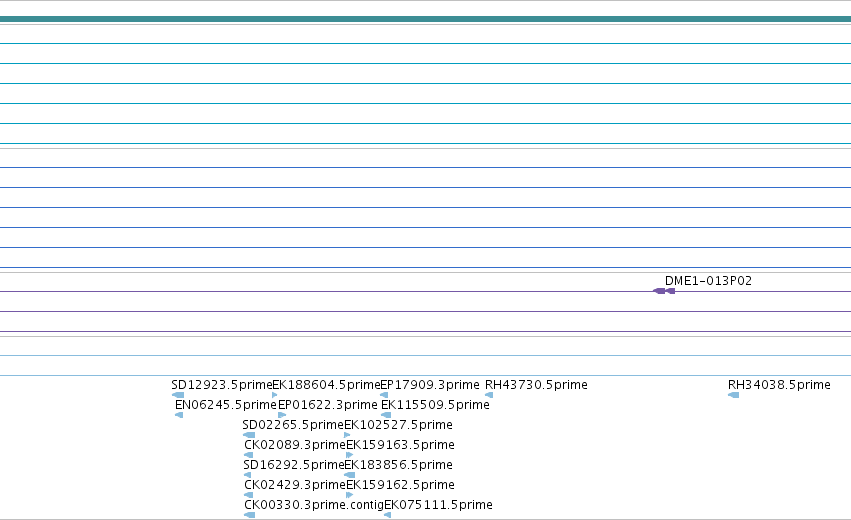
Task: Click the EP17909.3prime label text
Action: 430,385
